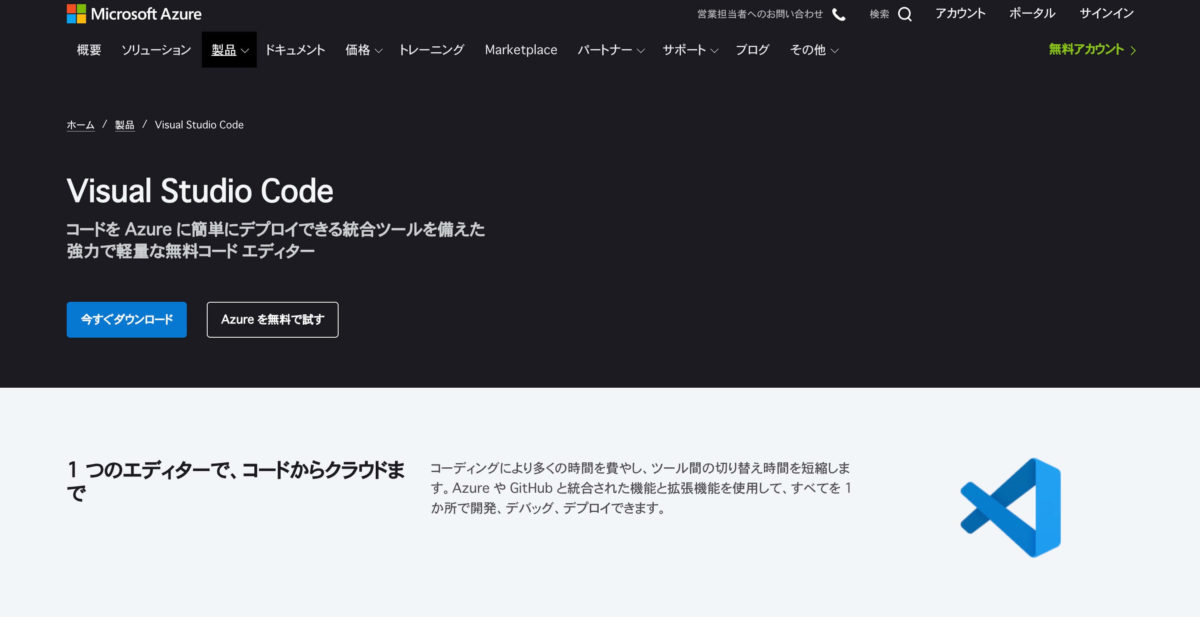Open the ポータル link

pyautogui.click(x=1032, y=14)
